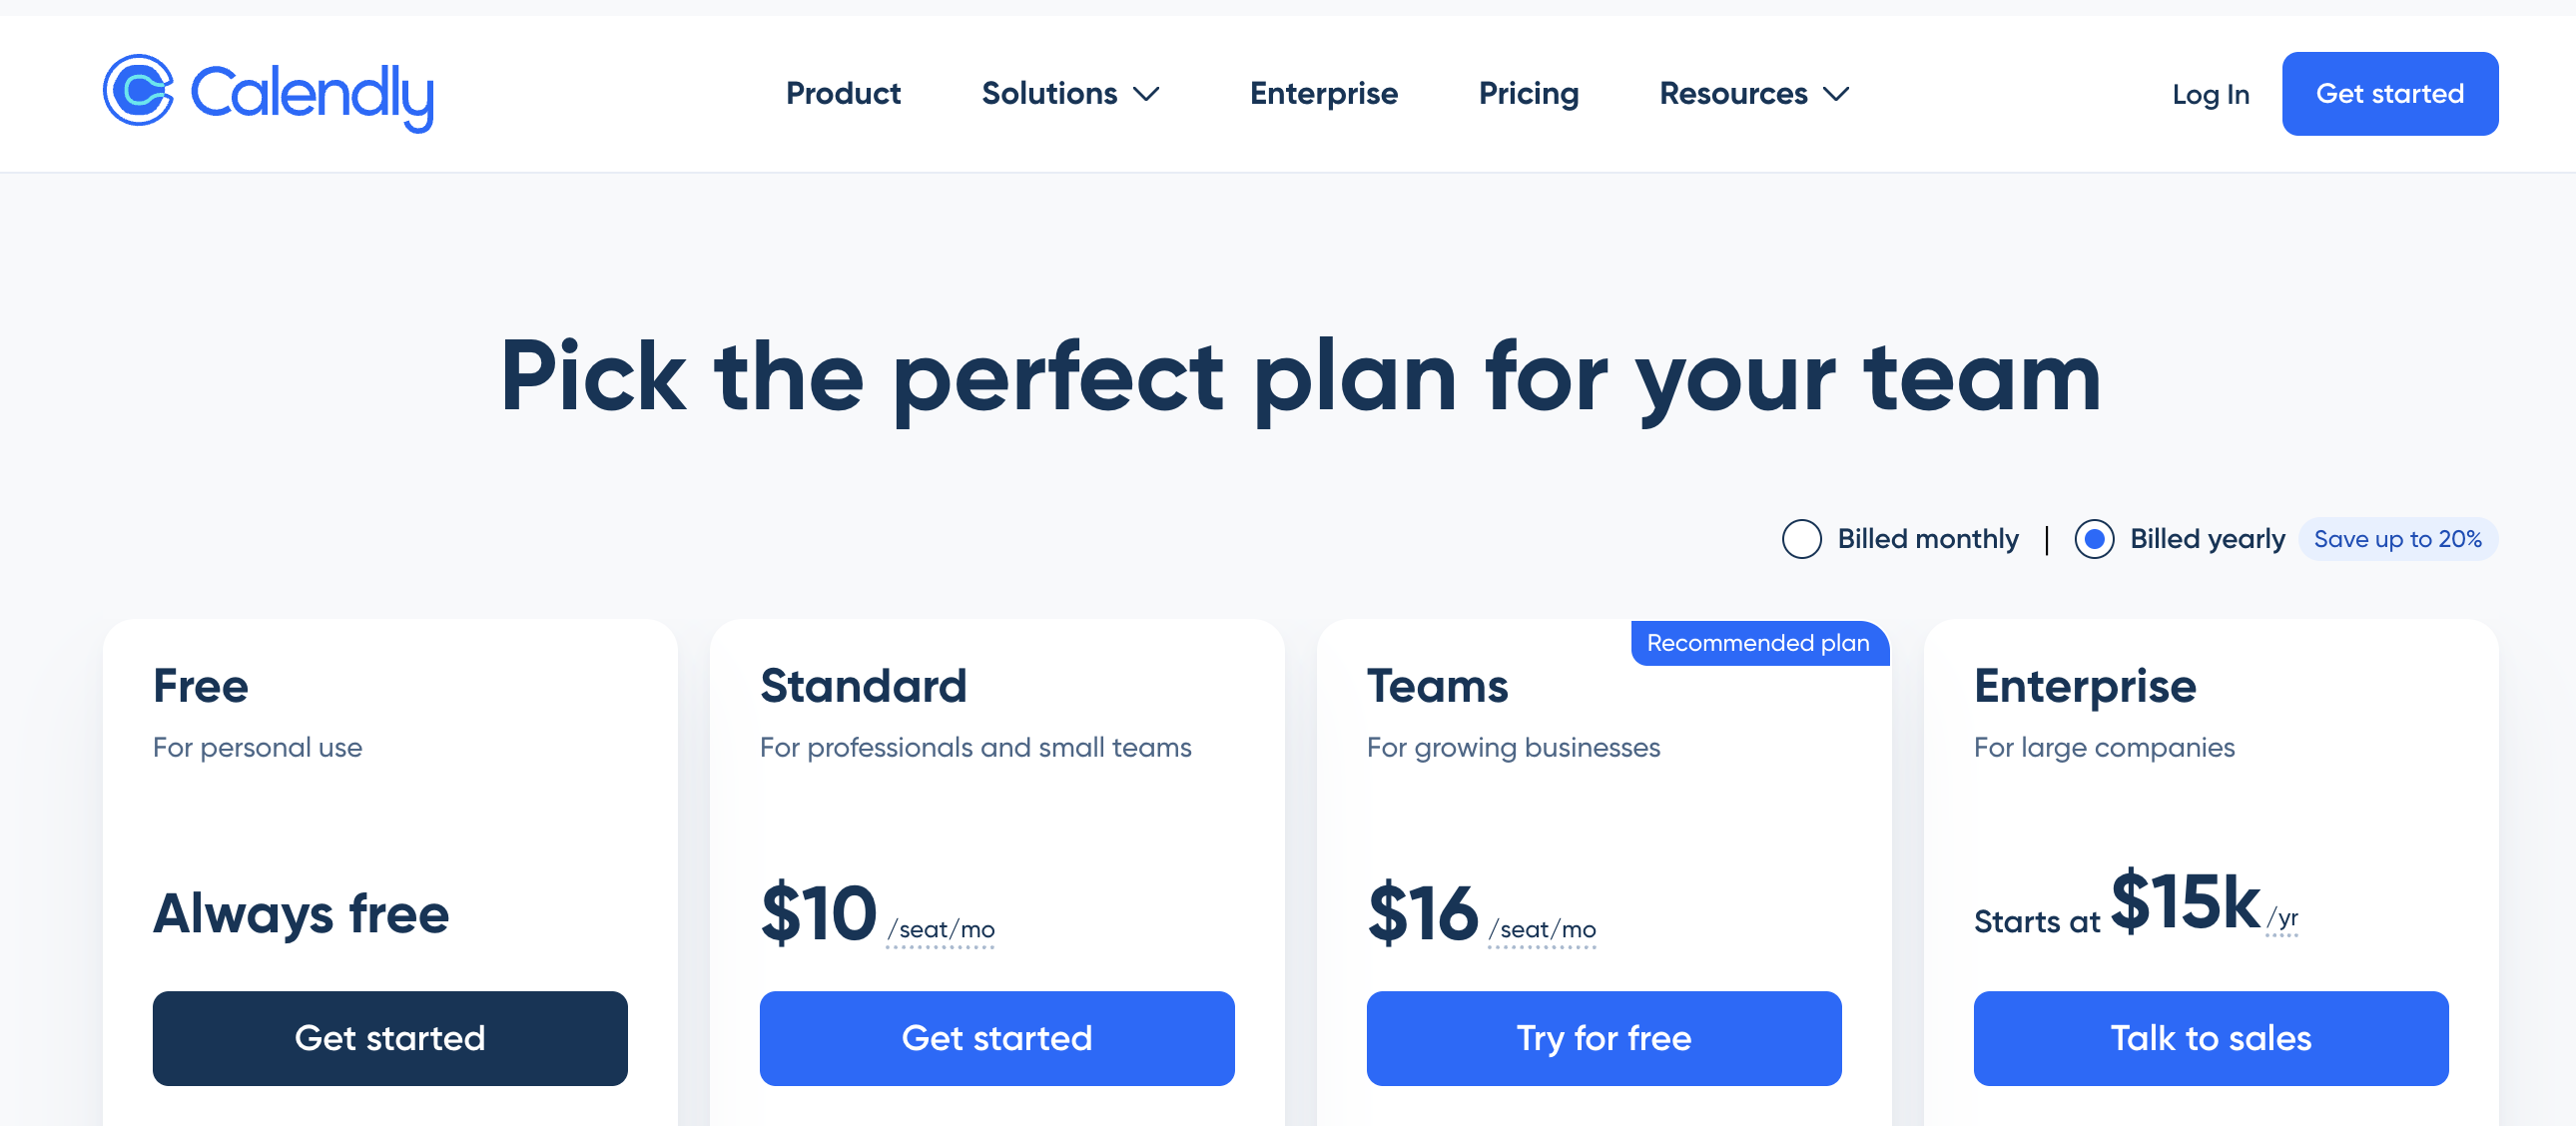Click the blue Get started header button
Viewport: 2576px width, 1126px height.
click(2390, 93)
